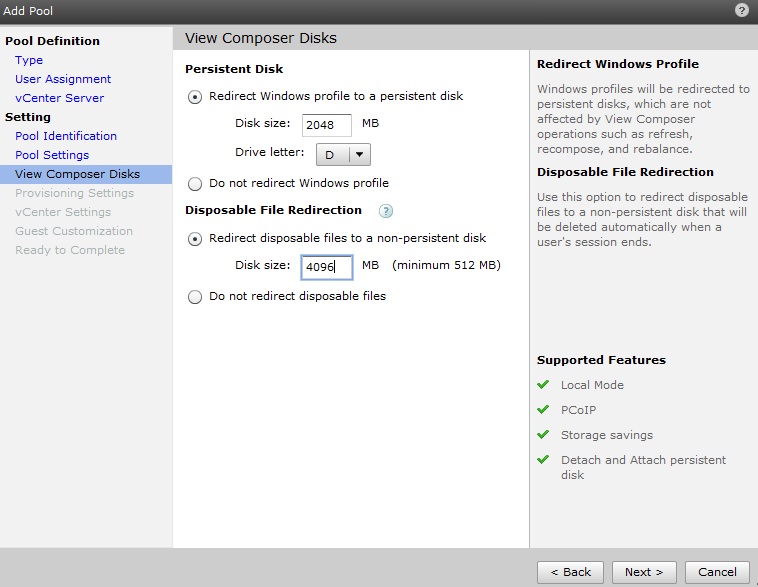
Task: Select View Composer Disks sidebar item
Action: (x=86, y=174)
